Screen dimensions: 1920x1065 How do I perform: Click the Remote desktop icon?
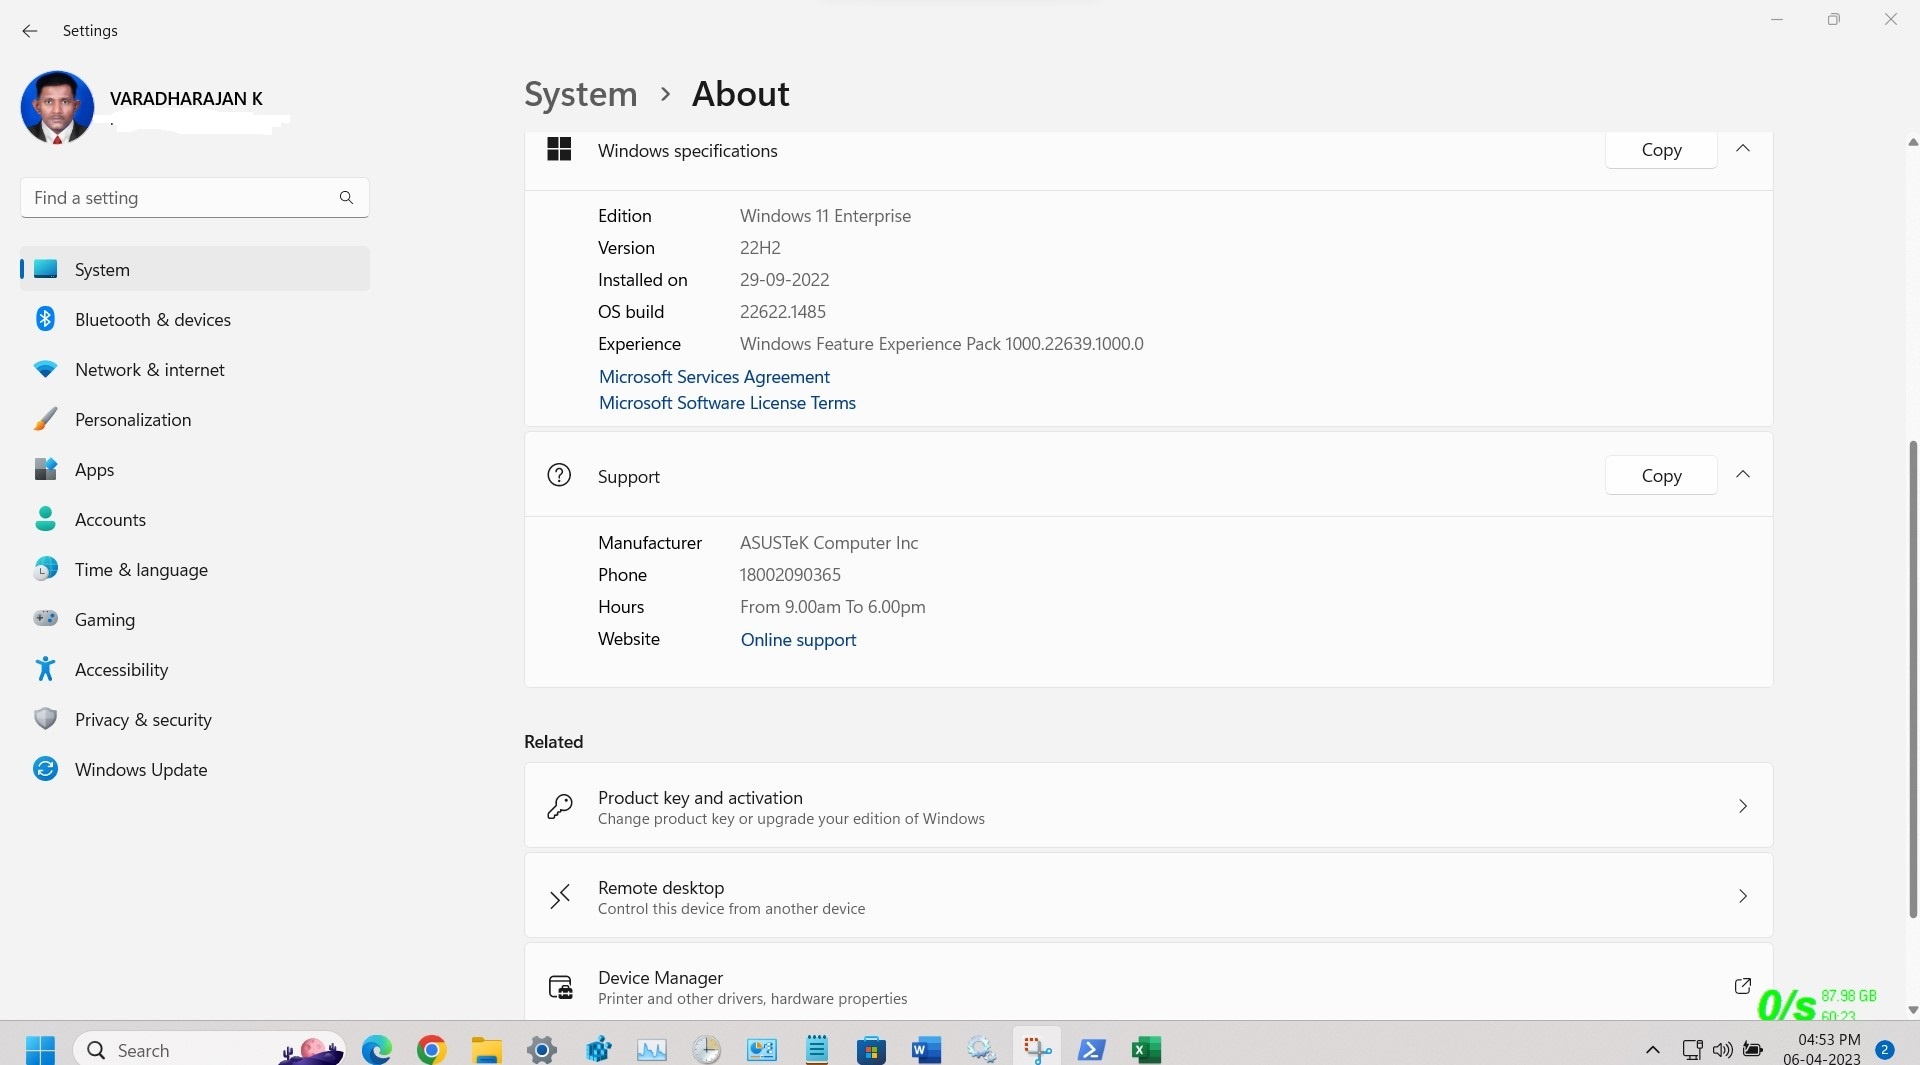pyautogui.click(x=560, y=896)
